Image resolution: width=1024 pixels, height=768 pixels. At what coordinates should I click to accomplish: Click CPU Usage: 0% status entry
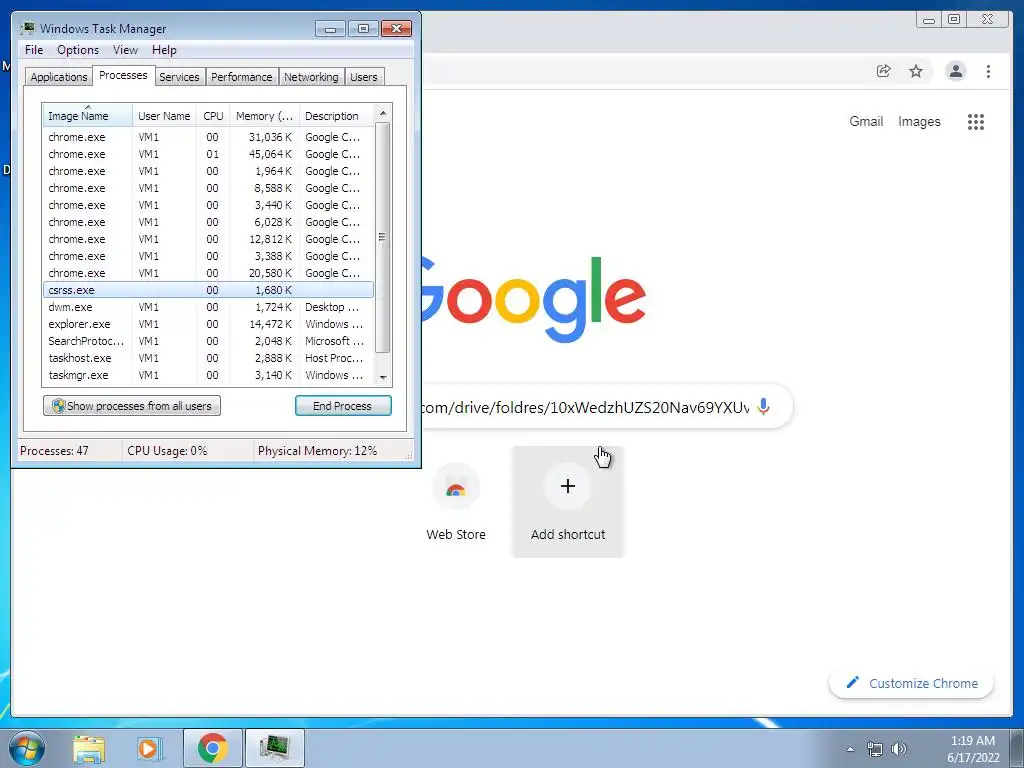click(167, 451)
